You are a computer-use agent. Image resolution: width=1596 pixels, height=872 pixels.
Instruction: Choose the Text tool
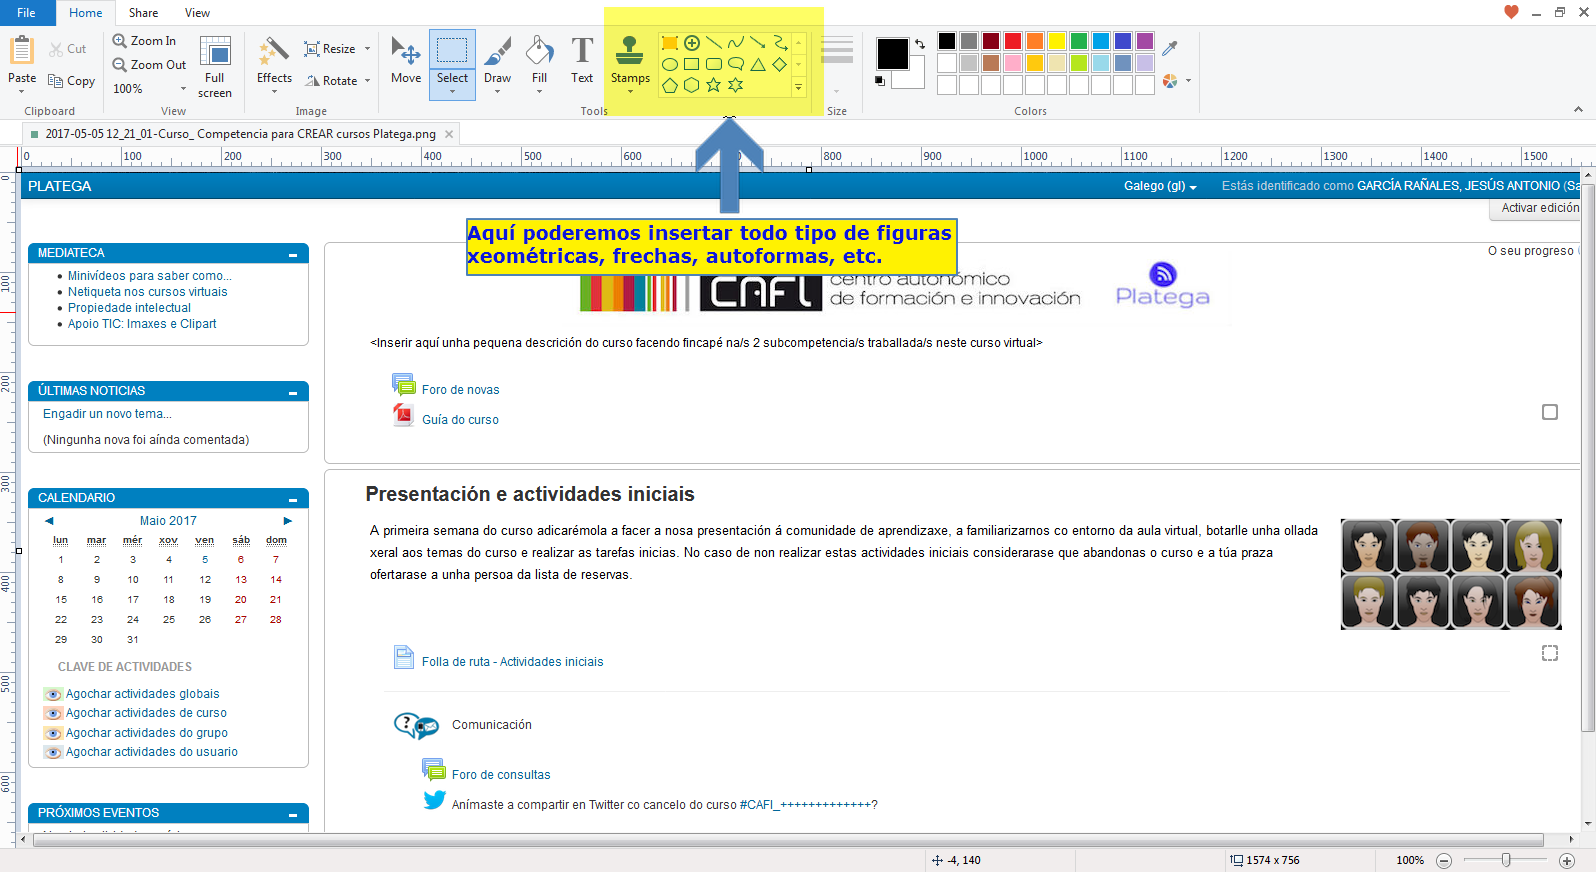(x=582, y=60)
